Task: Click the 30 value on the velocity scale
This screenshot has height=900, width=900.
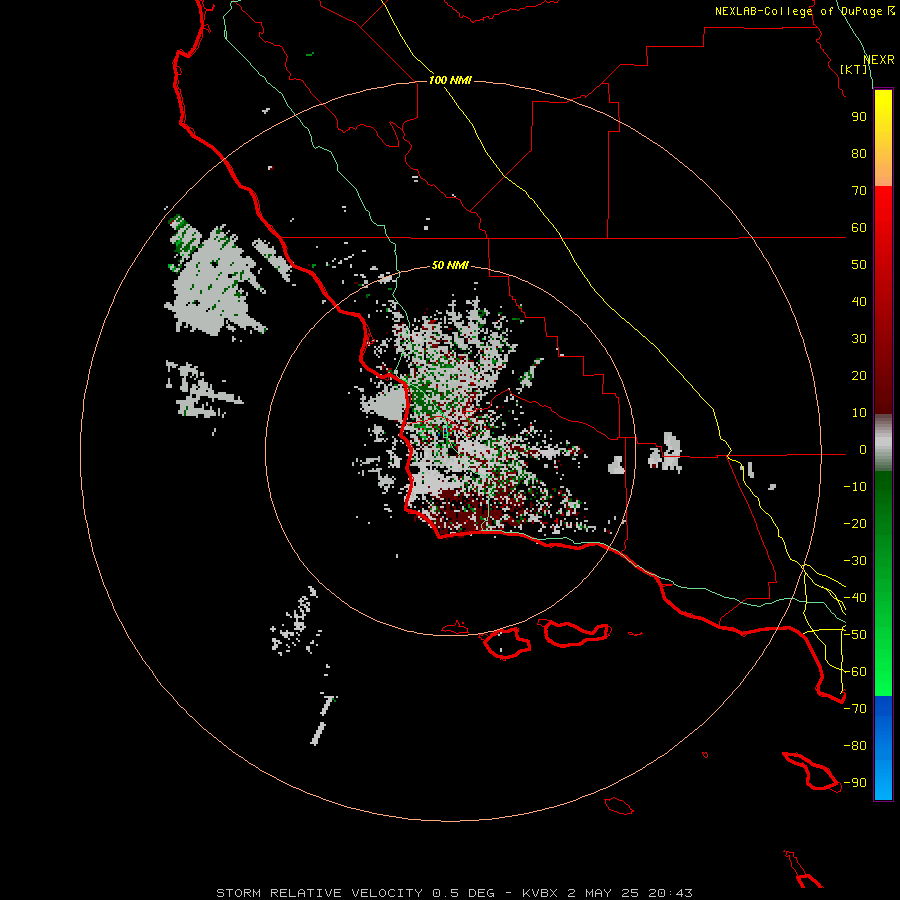Action: click(859, 339)
